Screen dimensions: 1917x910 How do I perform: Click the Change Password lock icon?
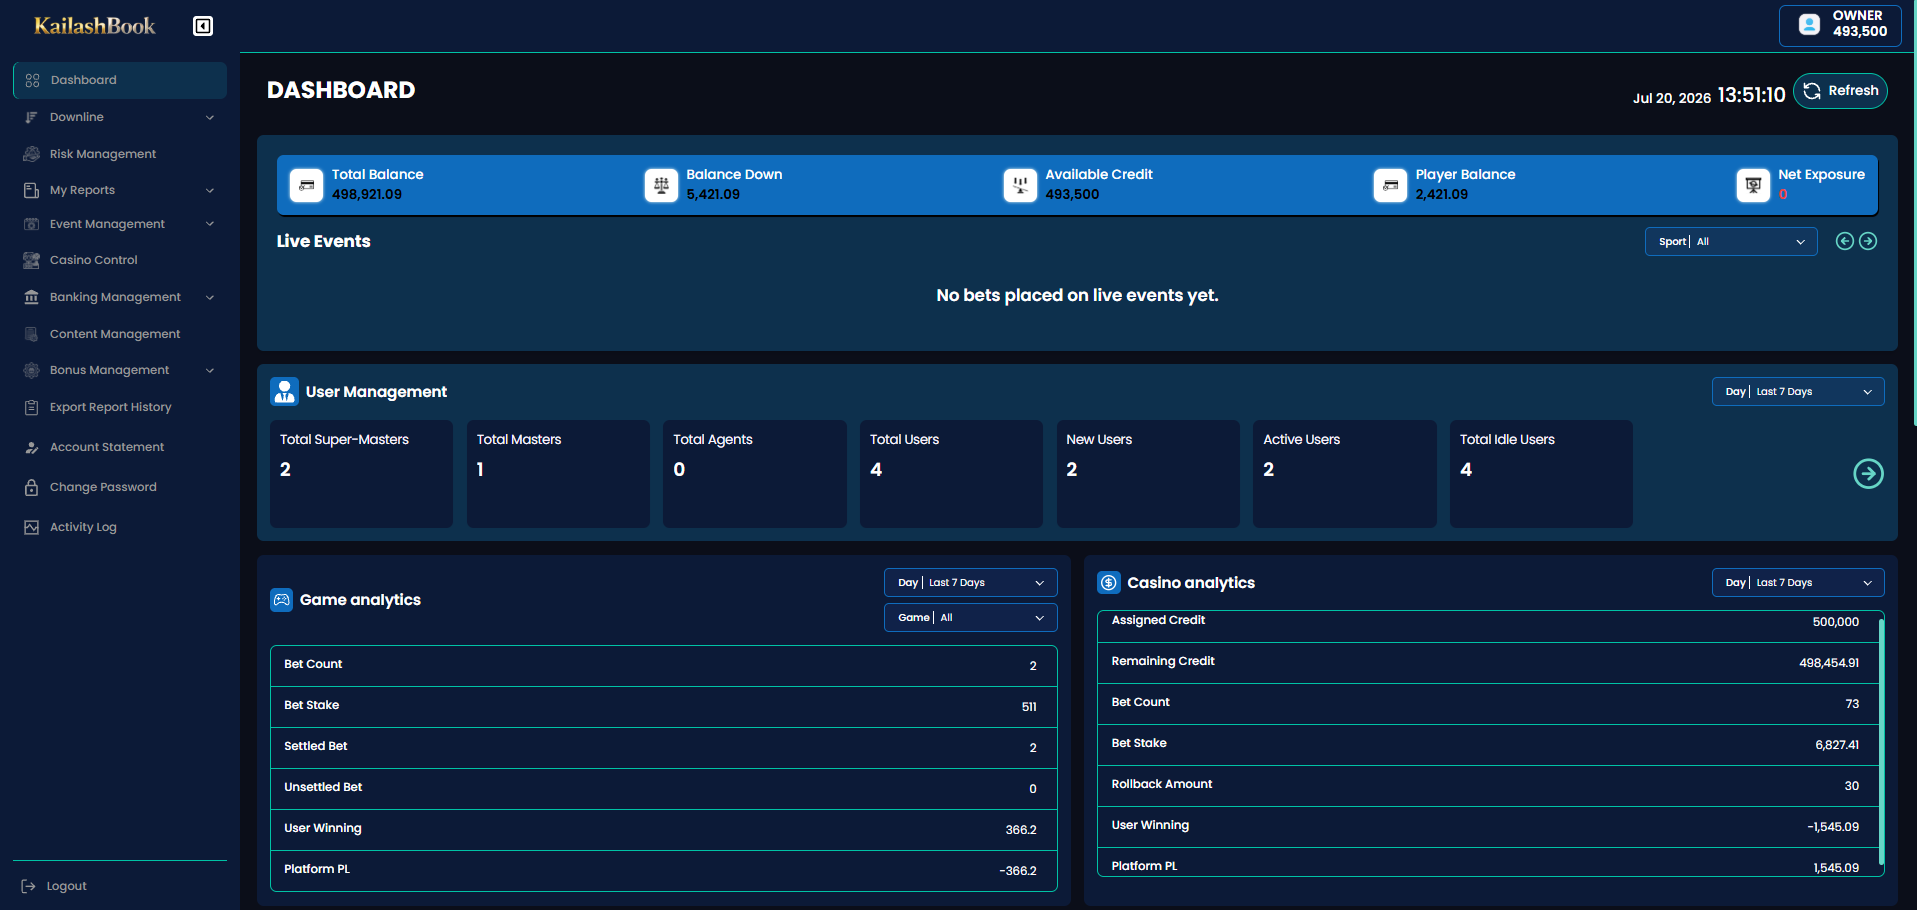(x=31, y=487)
